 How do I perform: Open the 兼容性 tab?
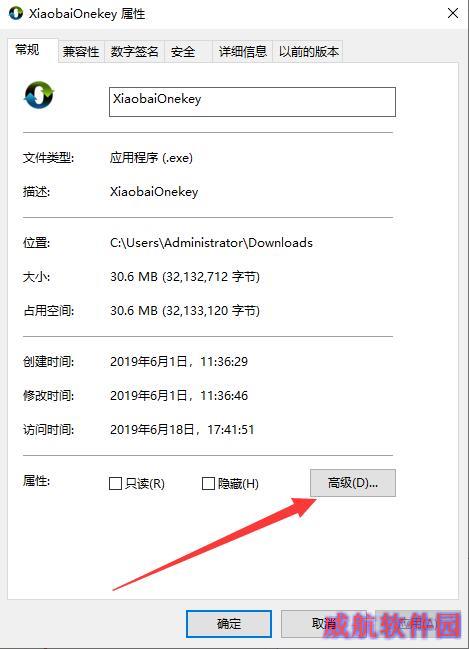click(81, 52)
